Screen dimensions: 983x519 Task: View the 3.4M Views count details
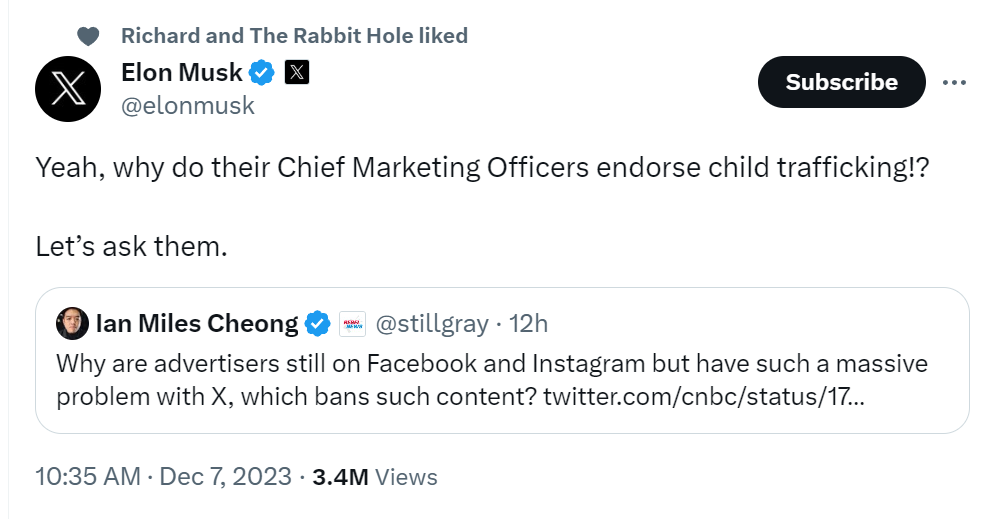(x=375, y=477)
